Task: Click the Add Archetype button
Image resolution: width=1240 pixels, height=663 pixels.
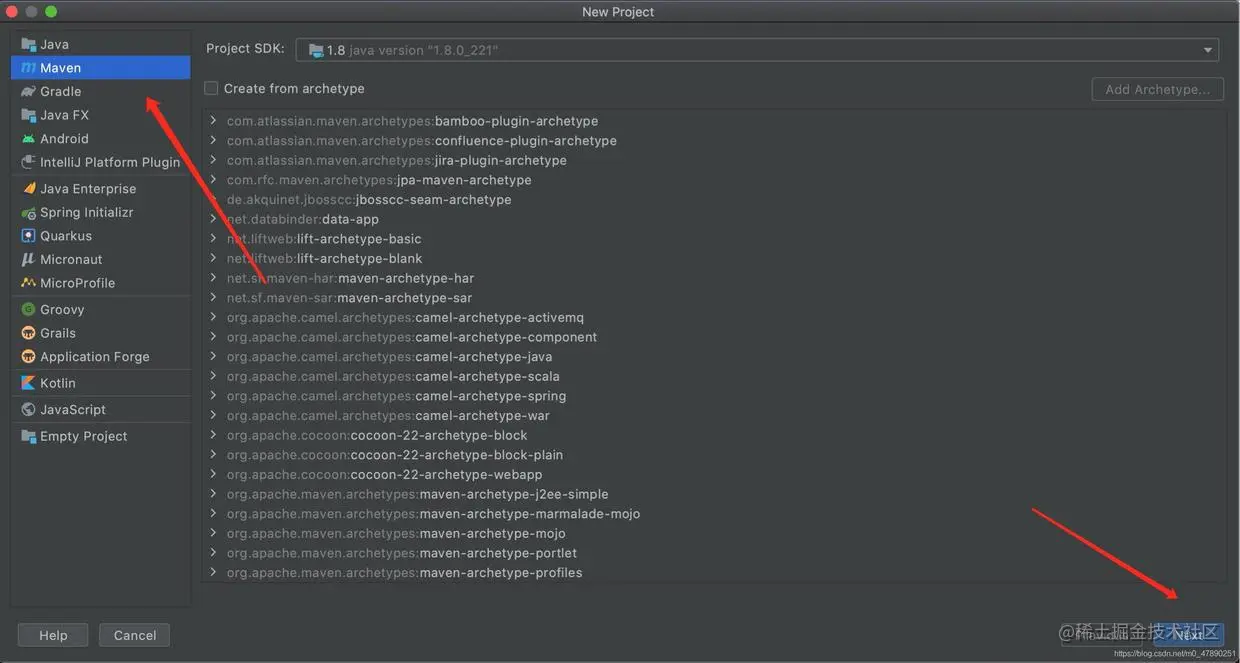Action: click(1158, 89)
